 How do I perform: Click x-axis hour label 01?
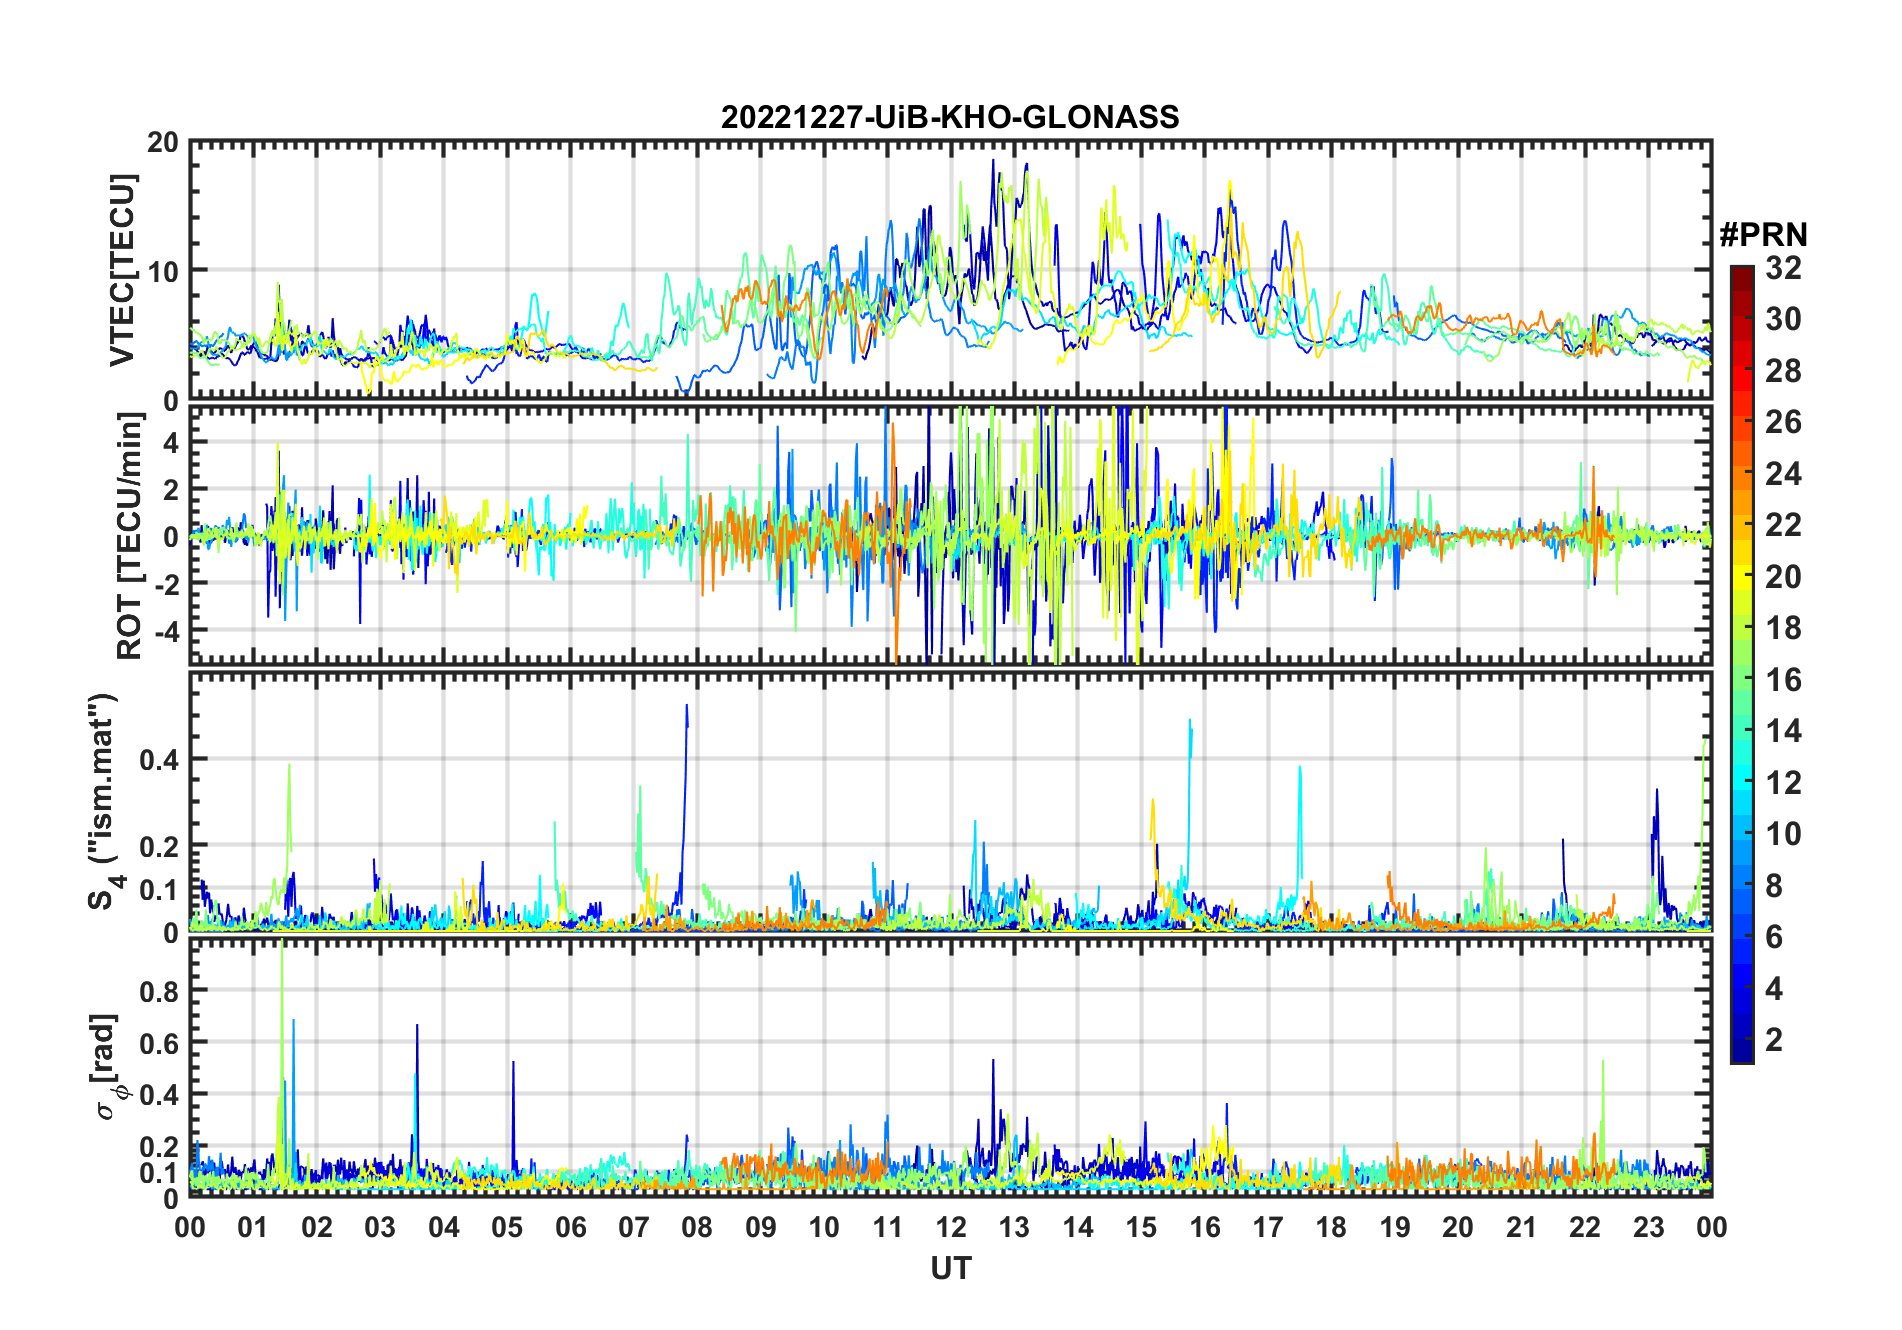coord(253,1227)
